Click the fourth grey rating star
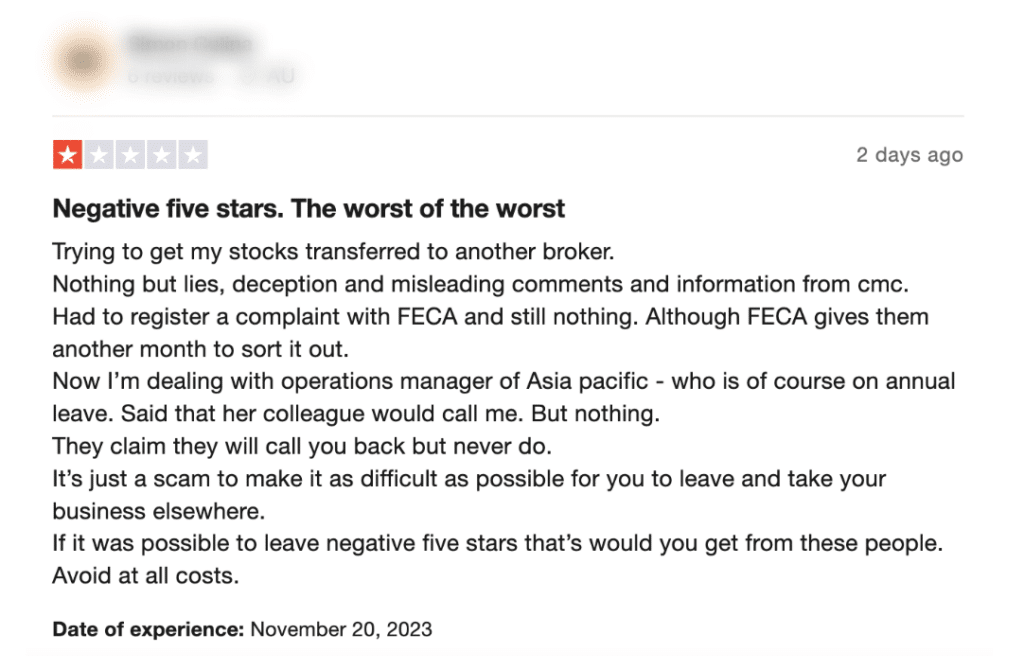The height and width of the screenshot is (670, 1024). [x=161, y=155]
